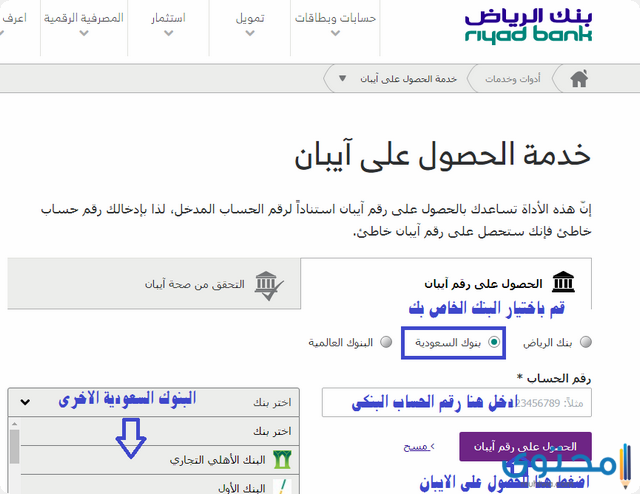
Task: Select the البنوك العالمية radio button
Action: 386,342
